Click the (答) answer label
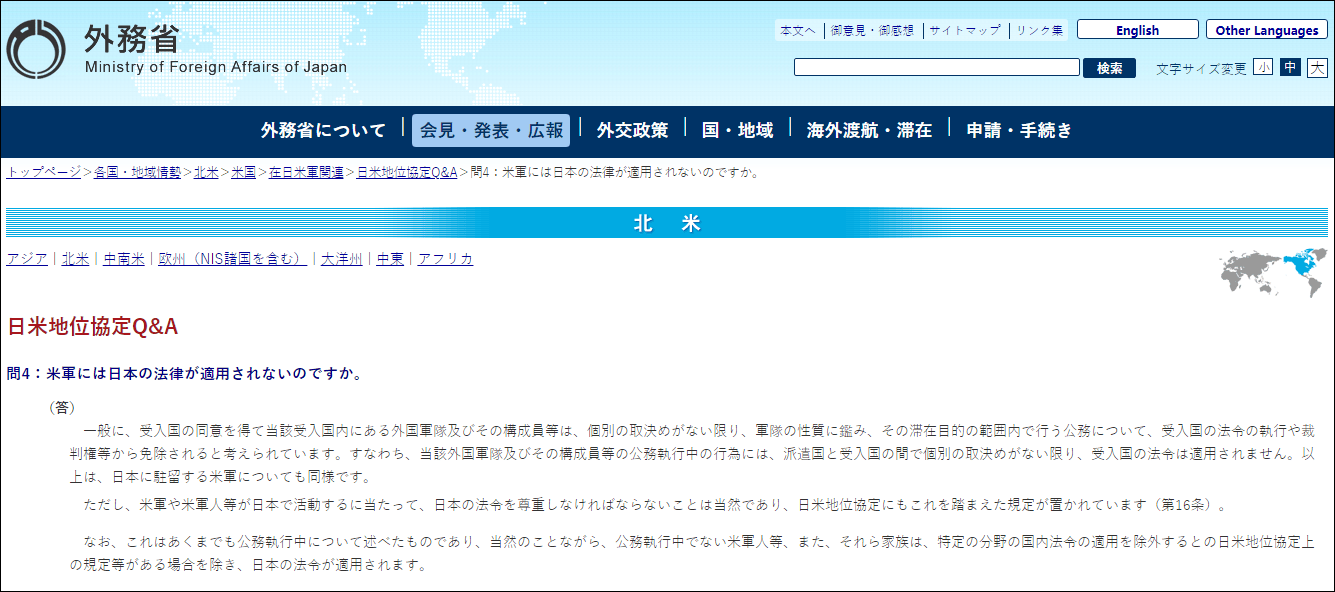Image resolution: width=1335 pixels, height=592 pixels. pos(62,408)
